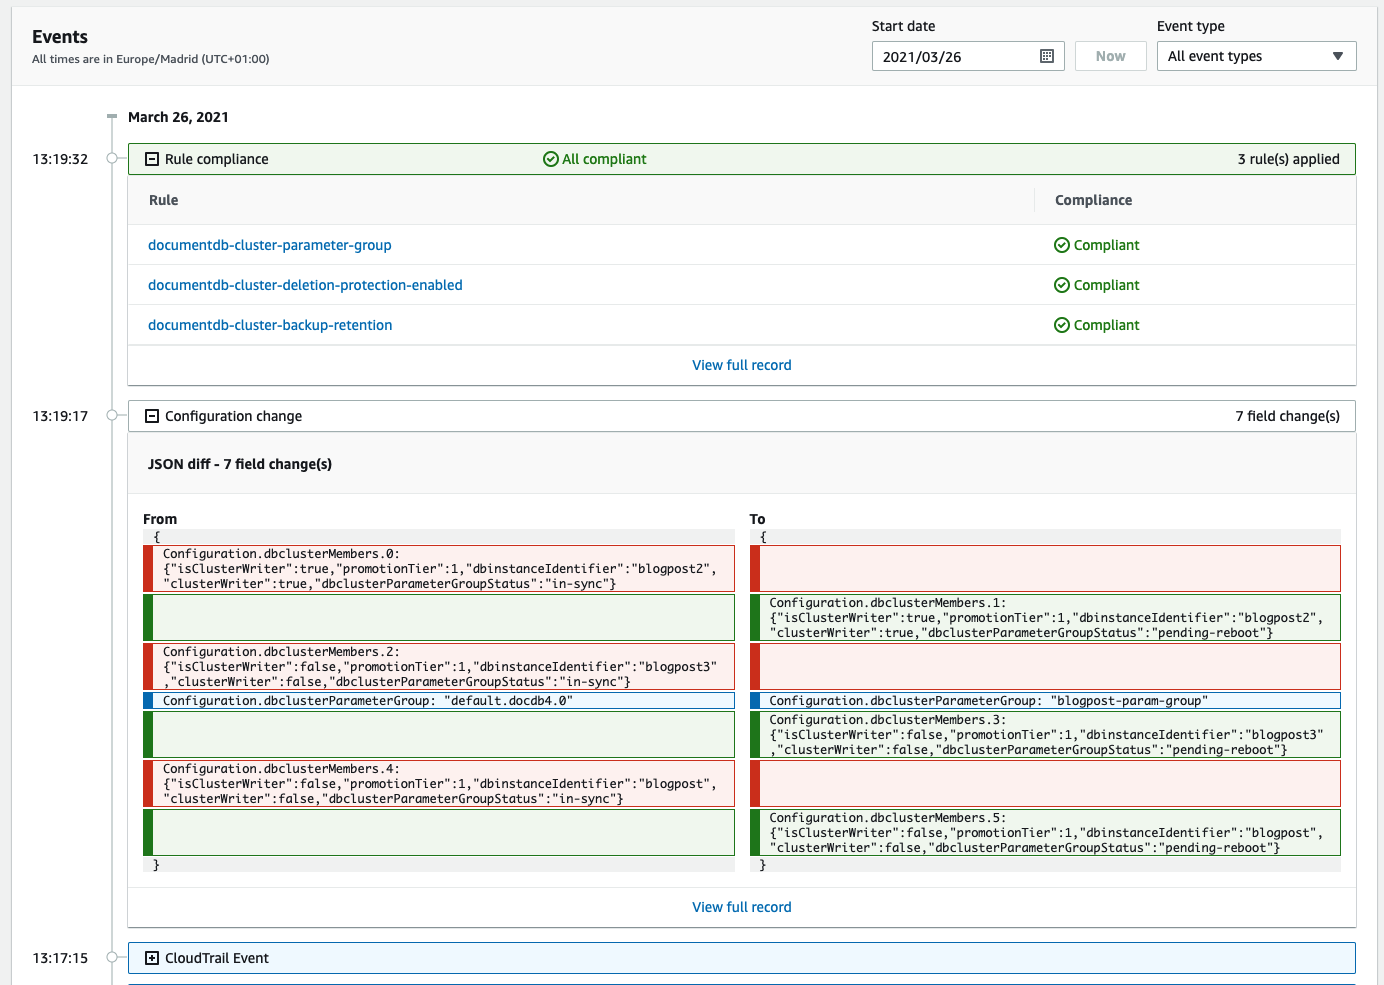Click Compliant check icon for documentdb-cluster-parameter-group
The width and height of the screenshot is (1384, 985).
click(x=1062, y=245)
